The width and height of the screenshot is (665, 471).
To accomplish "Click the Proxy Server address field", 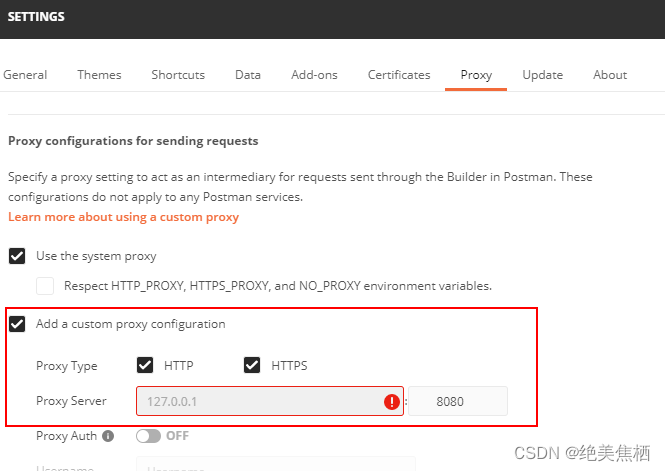I will click(270, 401).
